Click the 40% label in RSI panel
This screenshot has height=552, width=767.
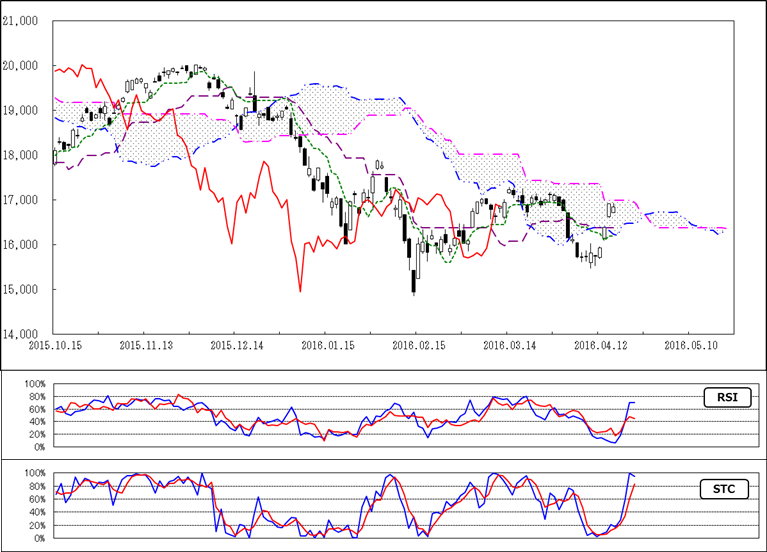click(36, 421)
